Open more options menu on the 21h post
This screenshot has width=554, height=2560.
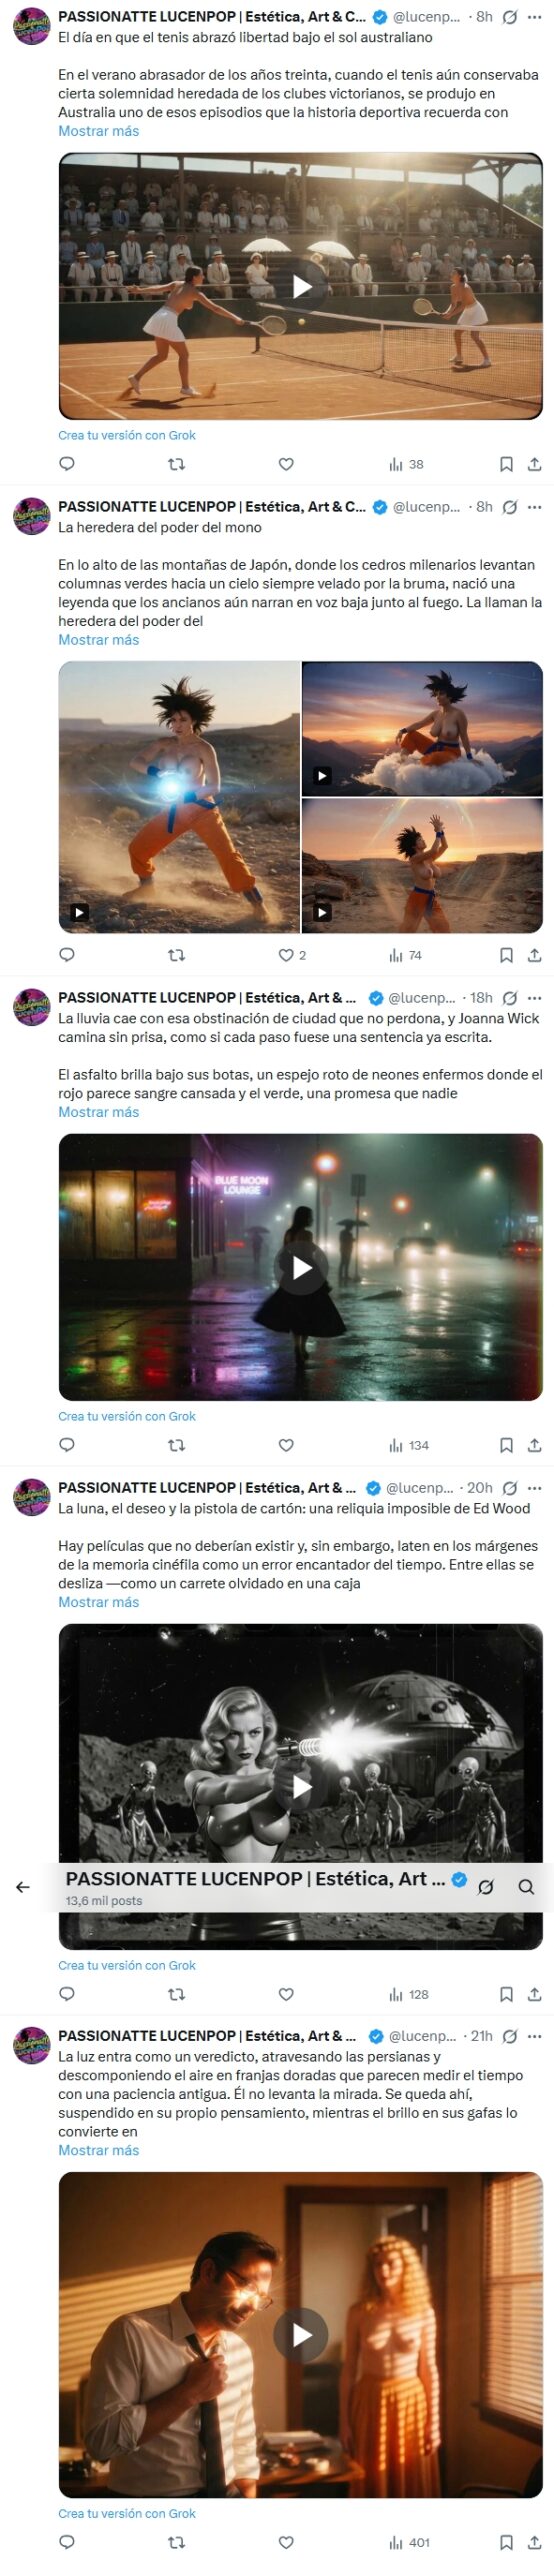point(535,2036)
